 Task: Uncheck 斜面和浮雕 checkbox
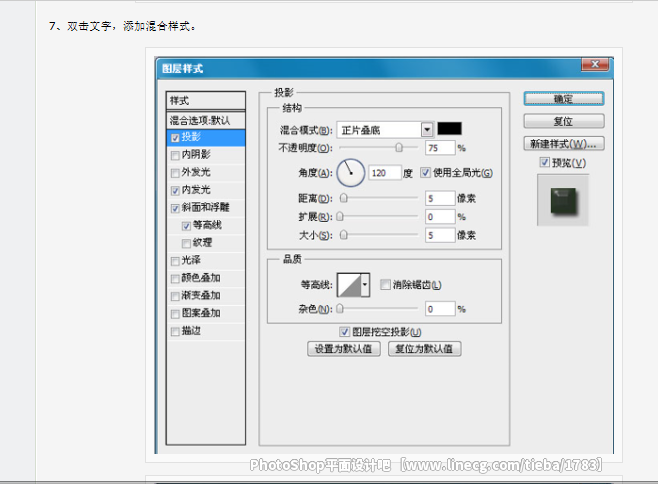[175, 209]
